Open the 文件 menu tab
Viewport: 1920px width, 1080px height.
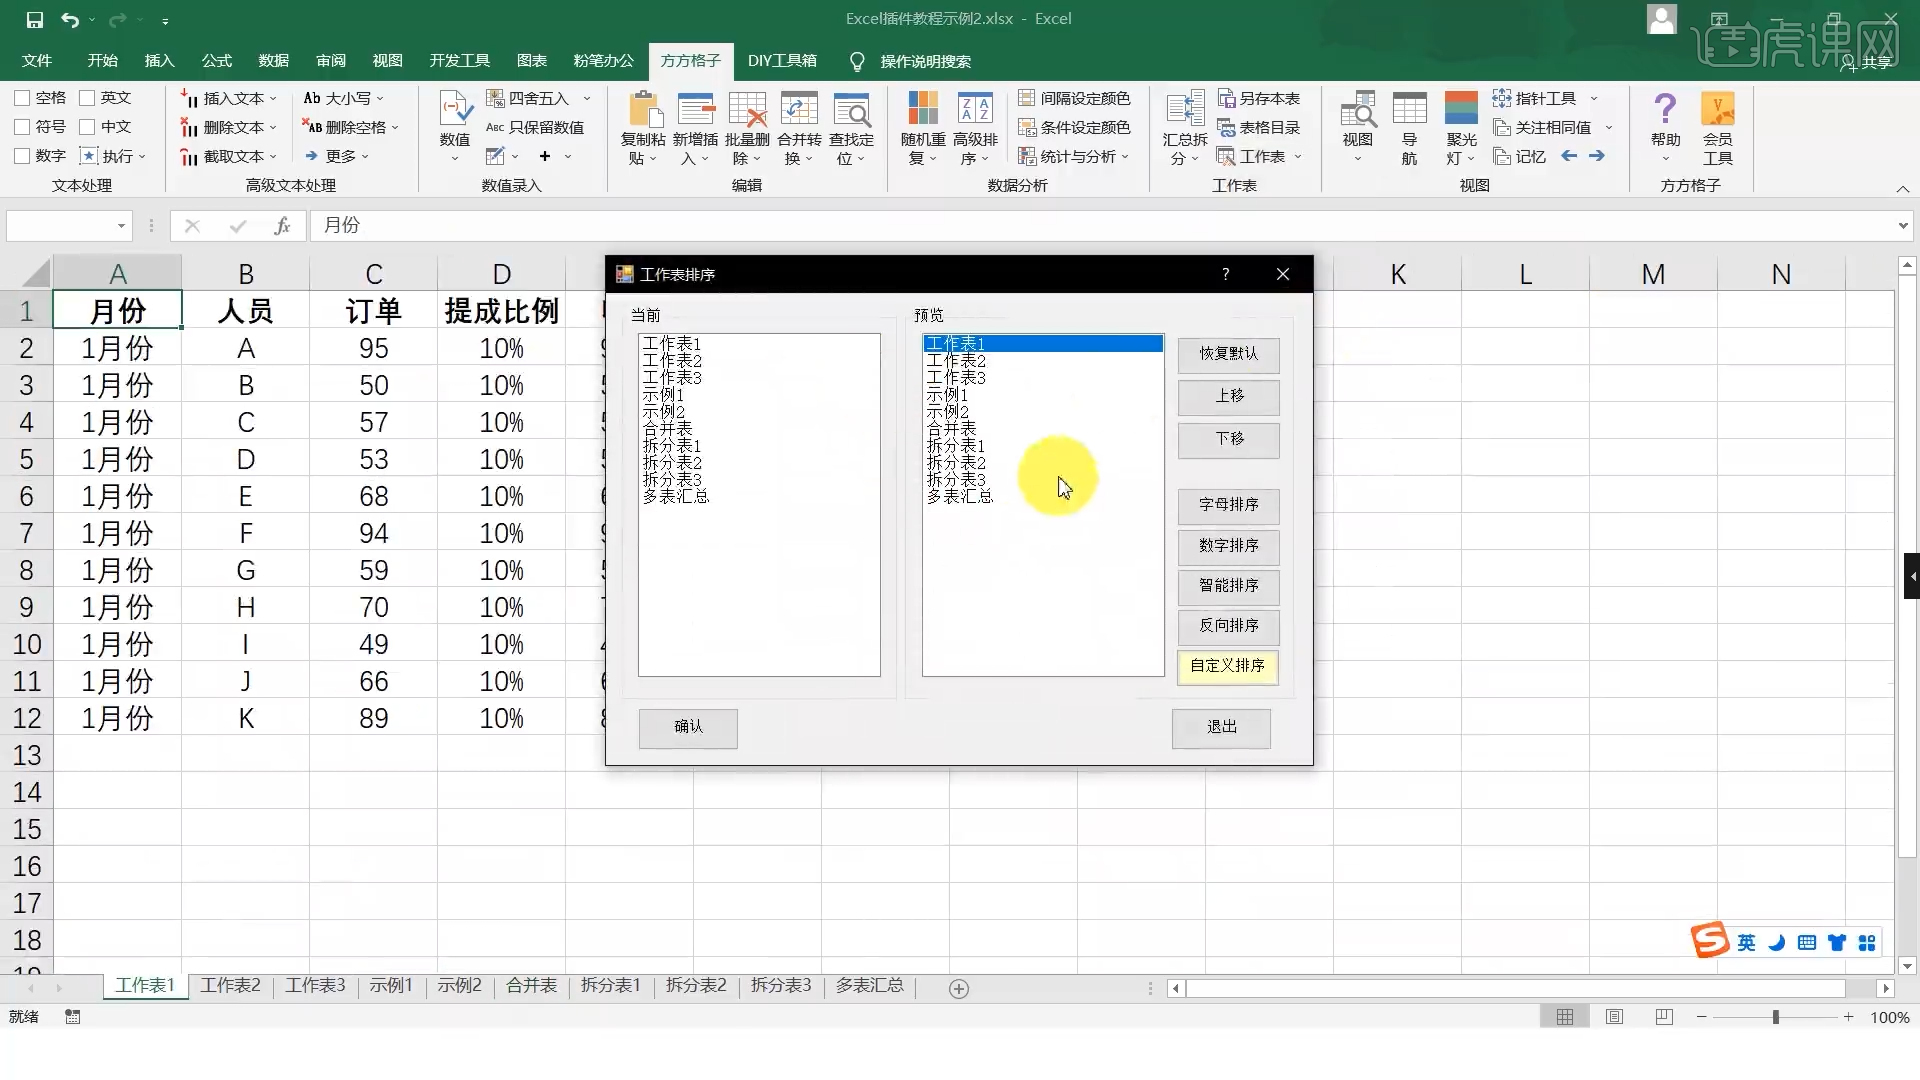[37, 61]
